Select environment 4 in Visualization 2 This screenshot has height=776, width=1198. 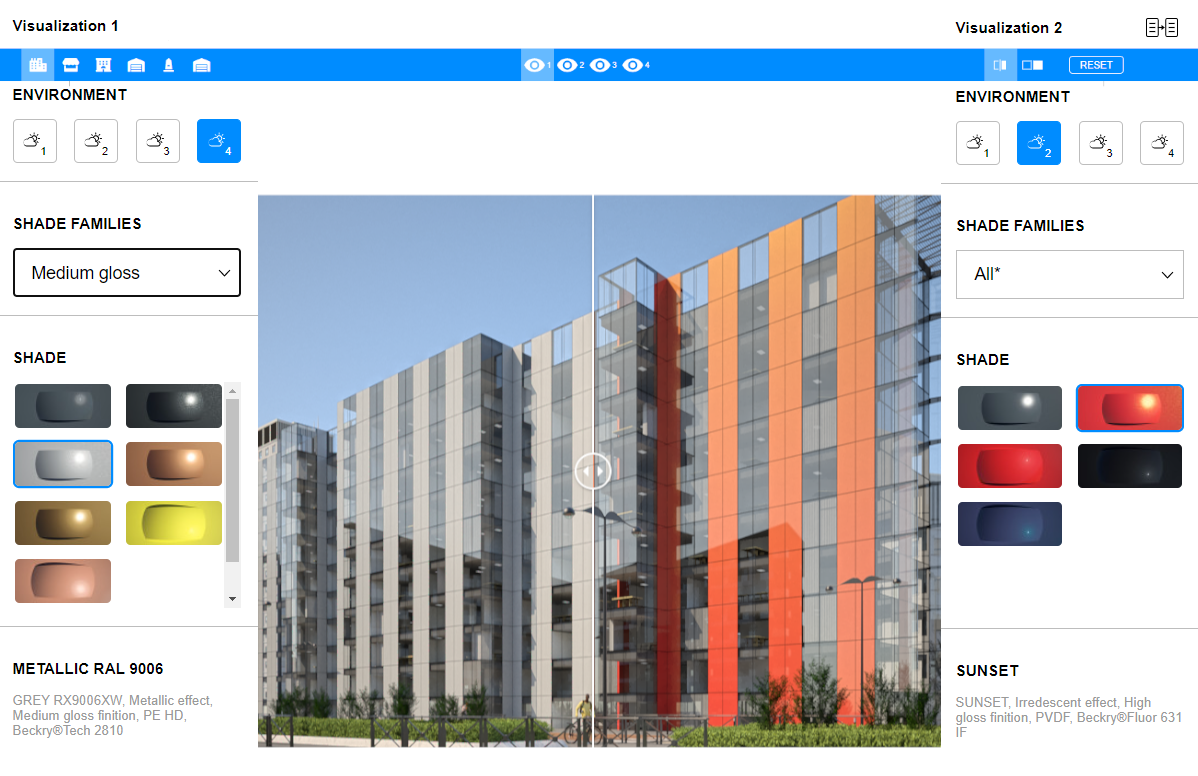click(x=1161, y=143)
